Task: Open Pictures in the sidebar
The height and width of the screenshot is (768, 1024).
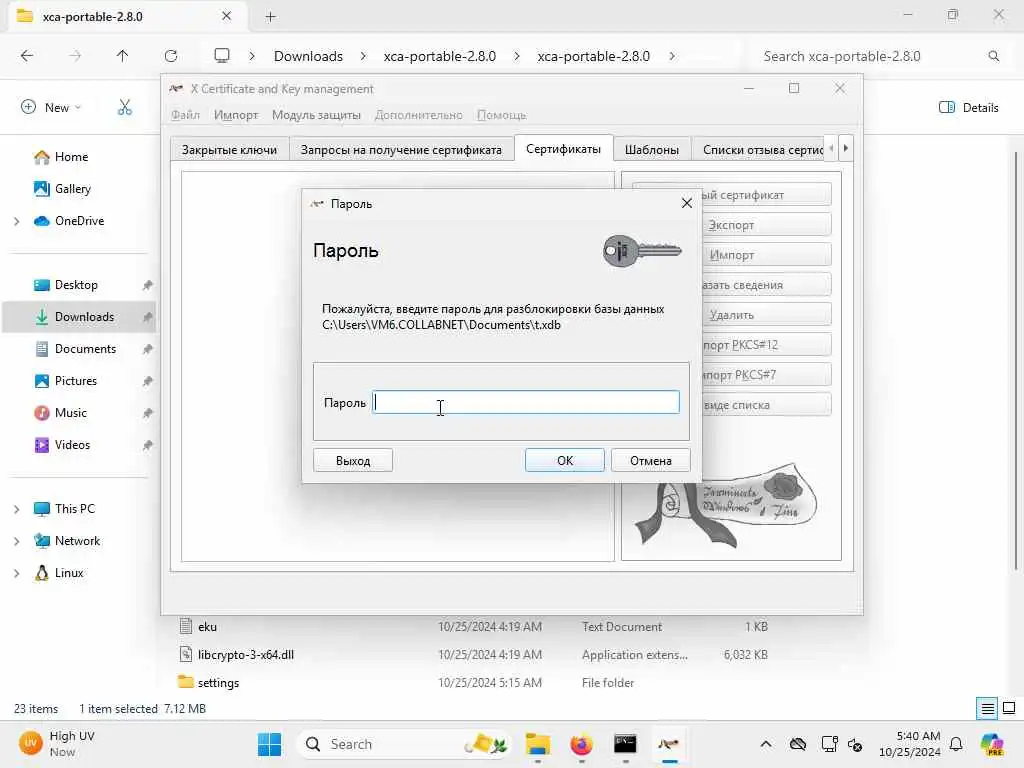Action: coord(75,381)
